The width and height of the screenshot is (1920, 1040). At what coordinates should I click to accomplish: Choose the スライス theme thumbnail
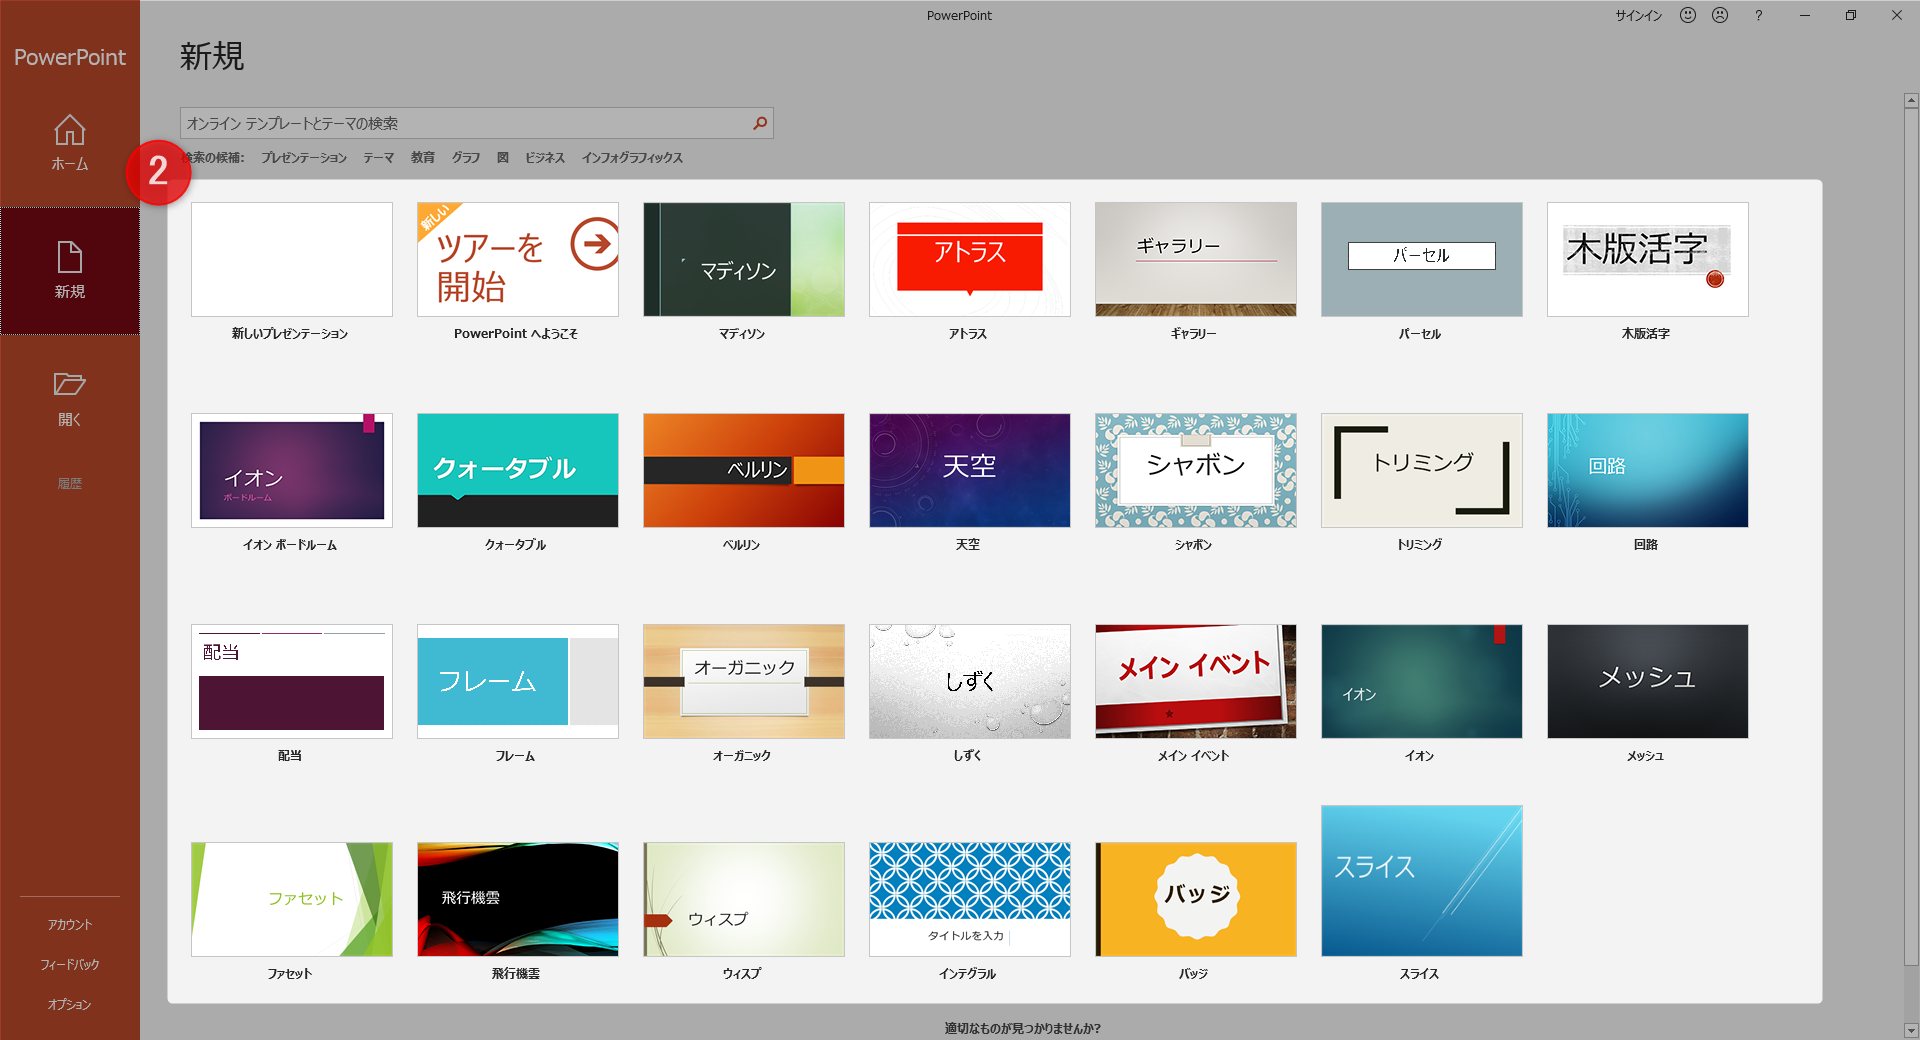pos(1422,881)
